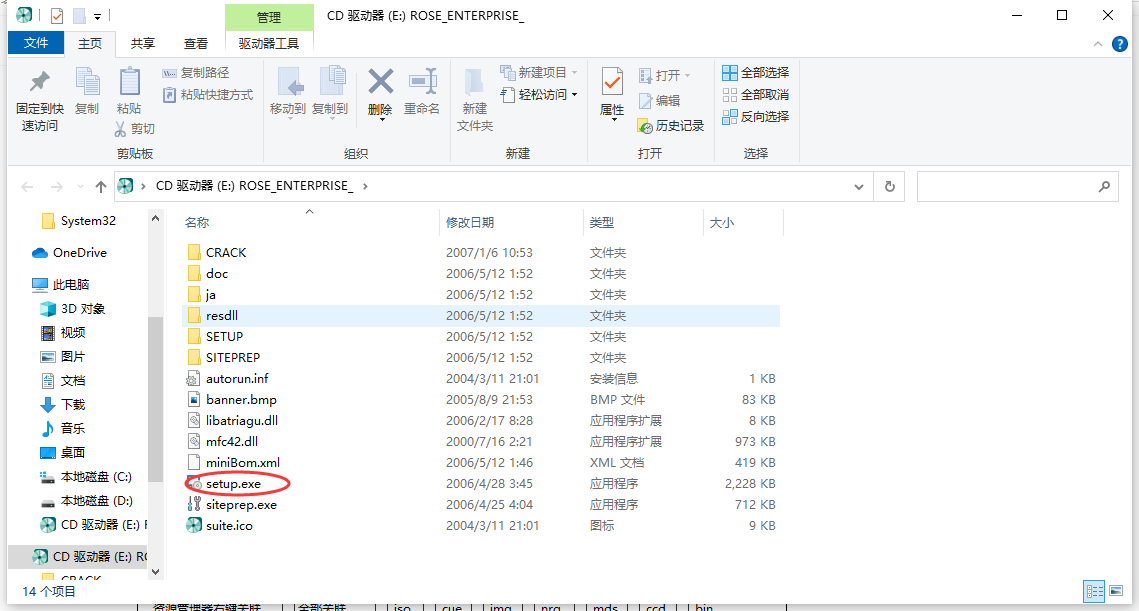Click the Help question mark icon
This screenshot has width=1139, height=611.
(x=1120, y=44)
